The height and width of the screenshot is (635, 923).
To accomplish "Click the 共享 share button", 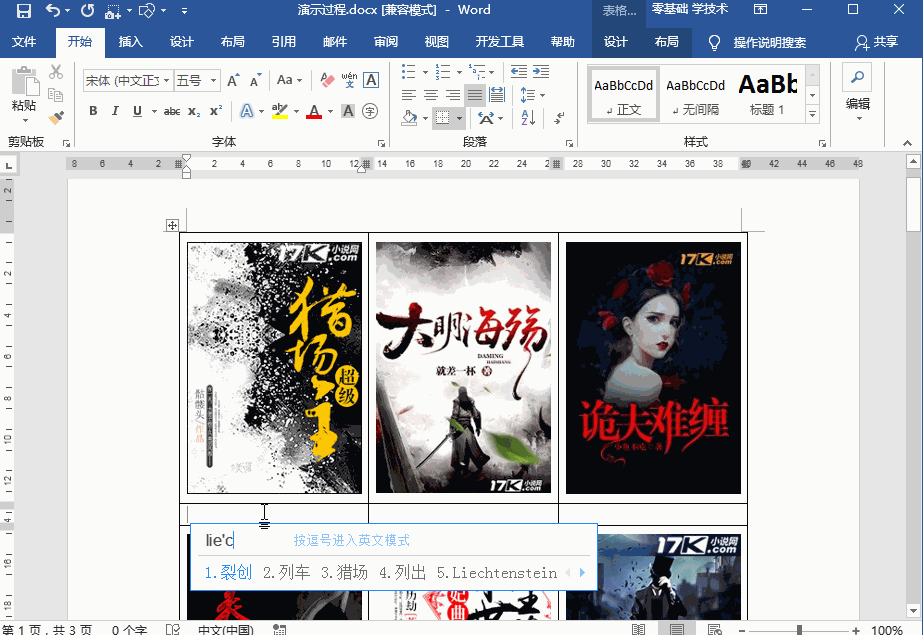I will 876,42.
